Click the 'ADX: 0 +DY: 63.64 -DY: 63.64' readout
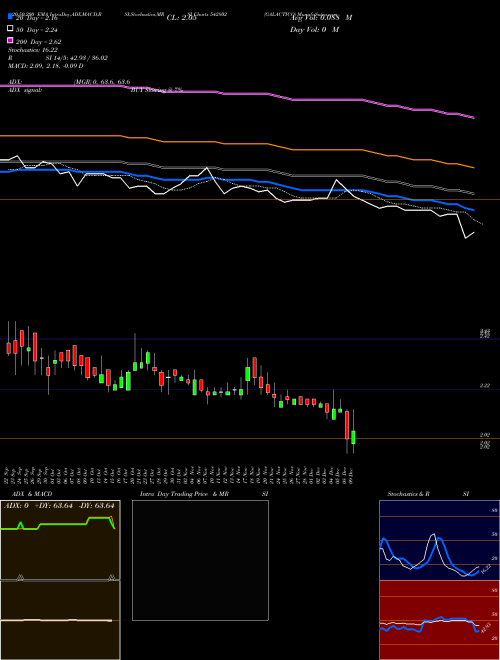This screenshot has height=660, width=500. 59,506
